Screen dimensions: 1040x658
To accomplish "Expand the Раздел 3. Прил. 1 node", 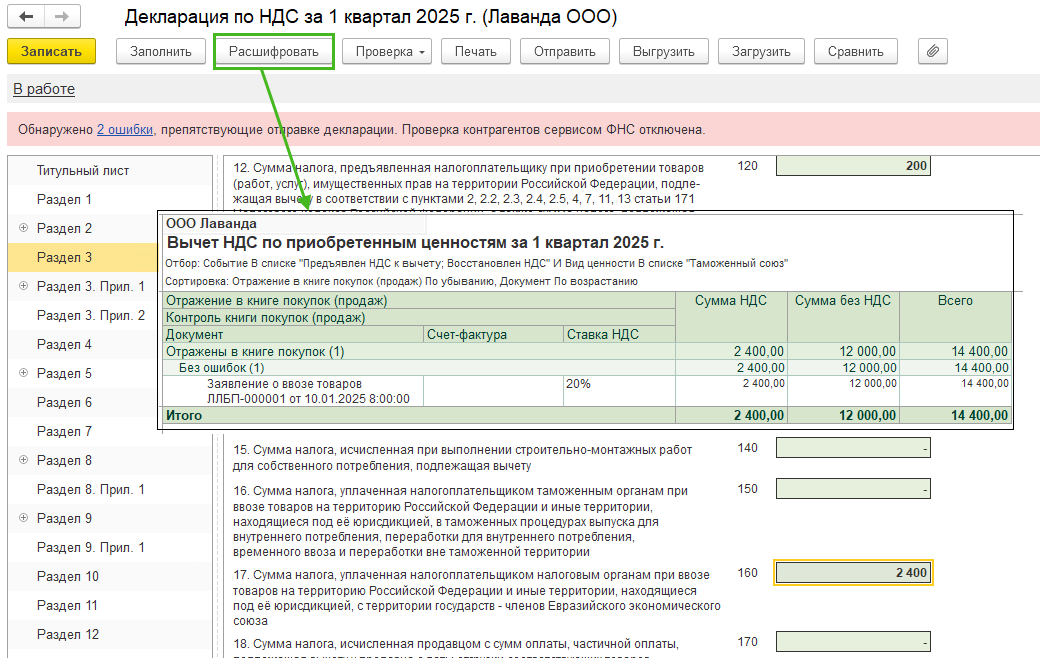I will pos(23,286).
